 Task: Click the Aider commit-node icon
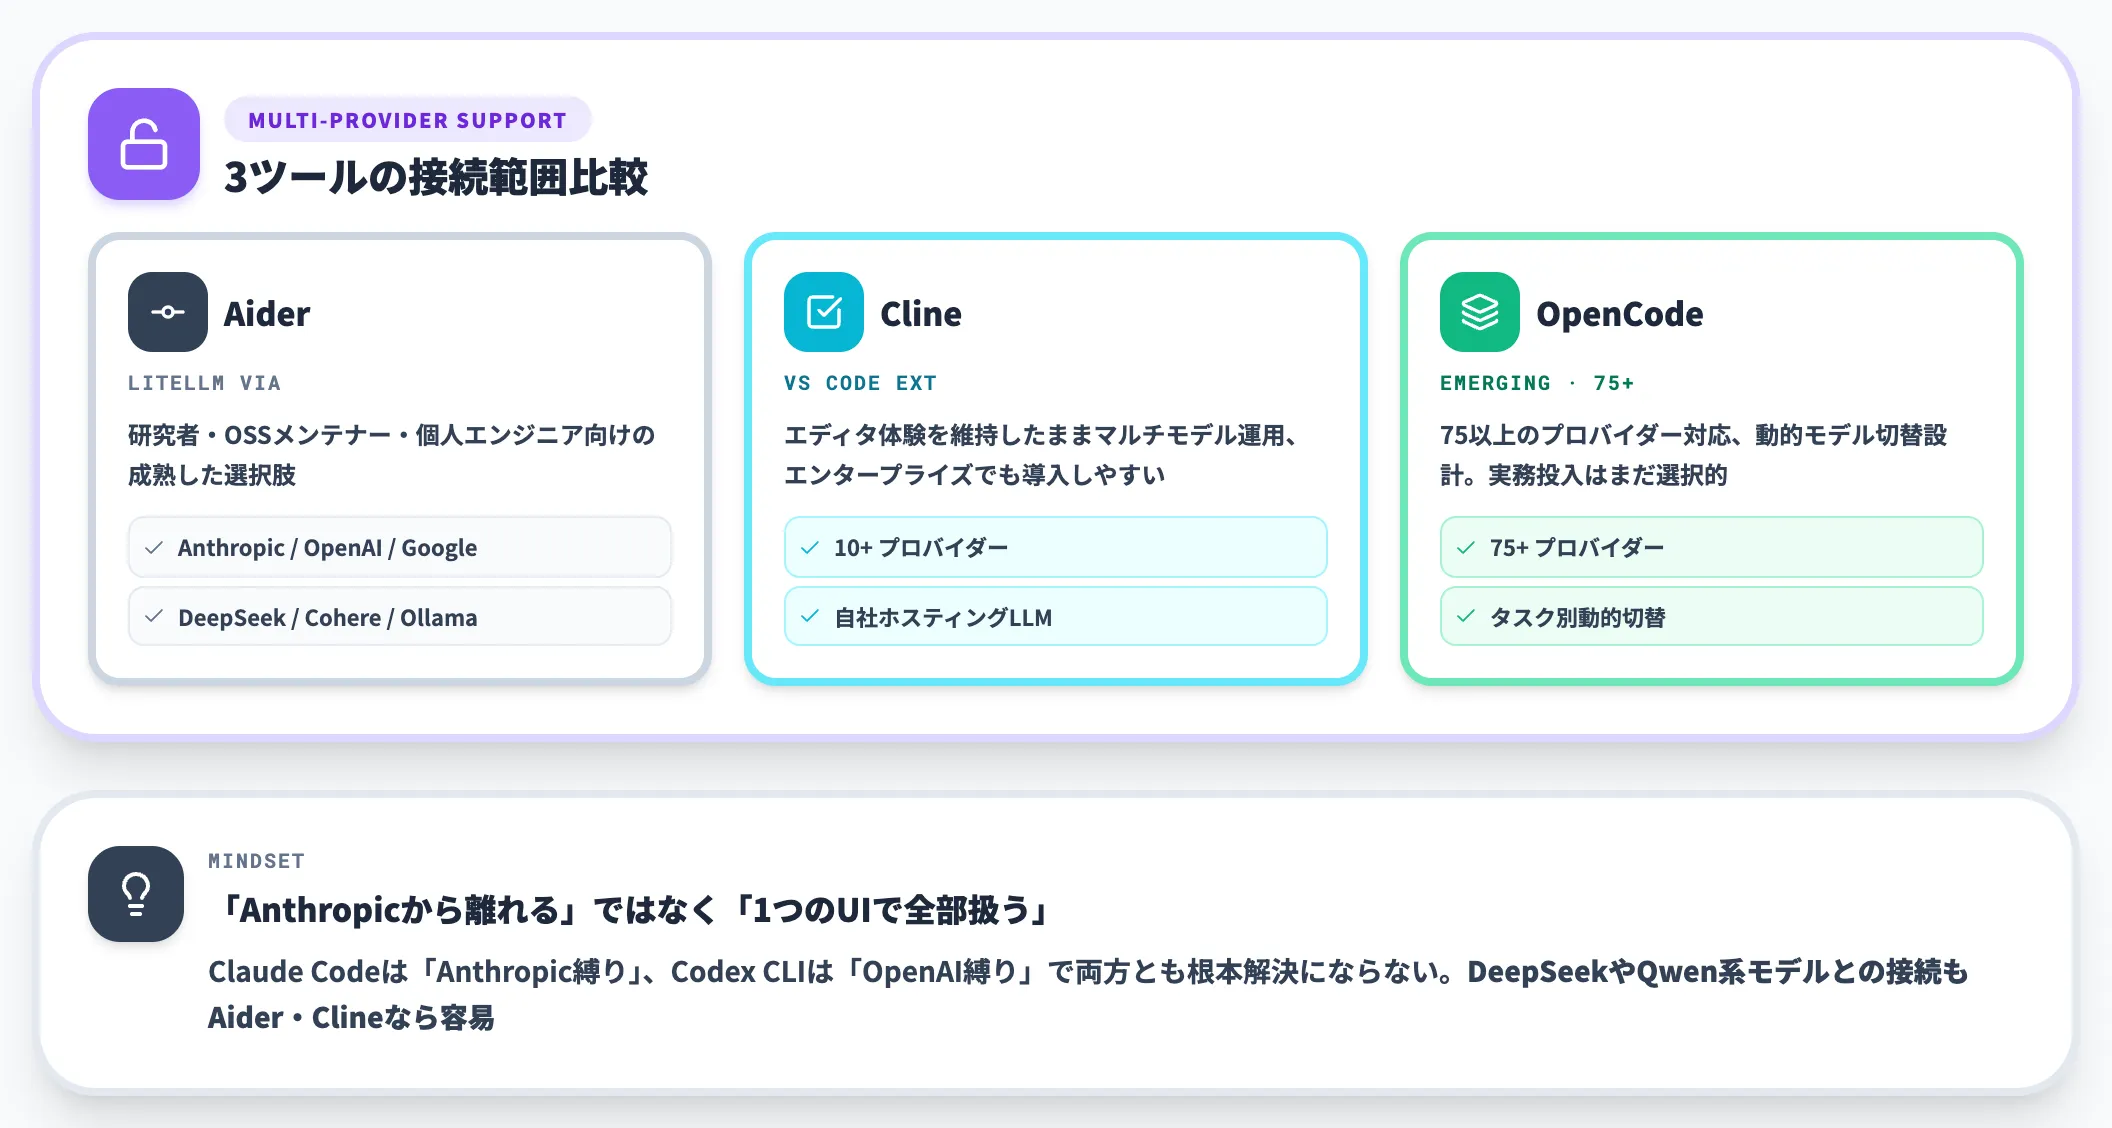pyautogui.click(x=168, y=312)
